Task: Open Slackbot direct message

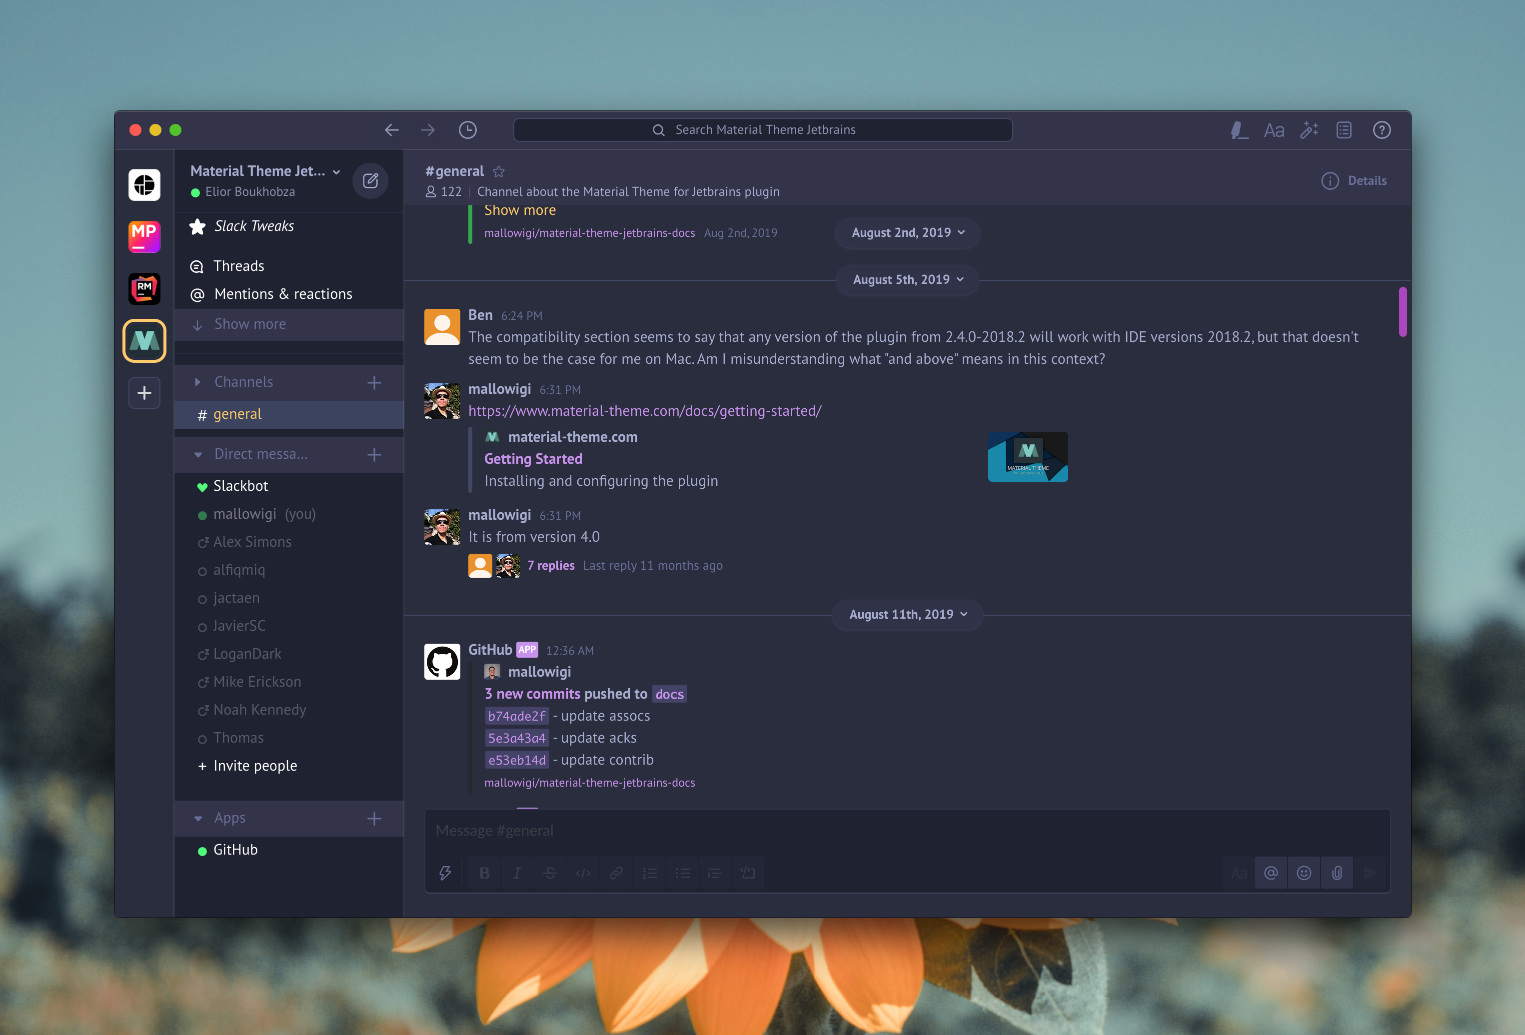Action: [x=289, y=486]
